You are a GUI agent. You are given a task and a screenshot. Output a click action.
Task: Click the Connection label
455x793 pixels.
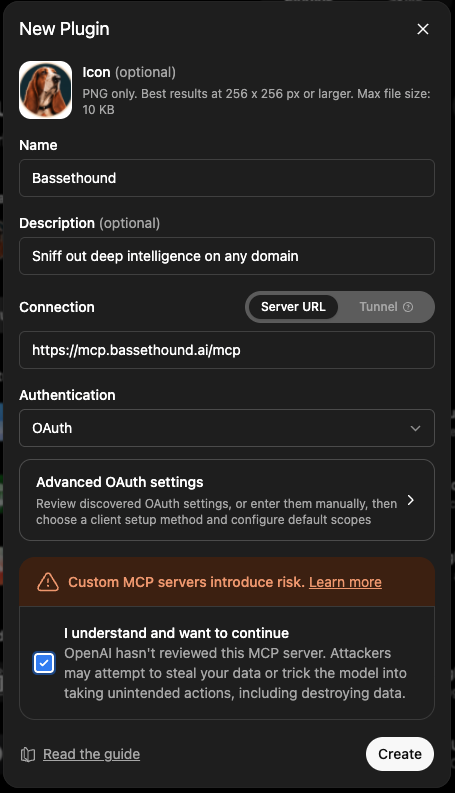click(x=57, y=307)
